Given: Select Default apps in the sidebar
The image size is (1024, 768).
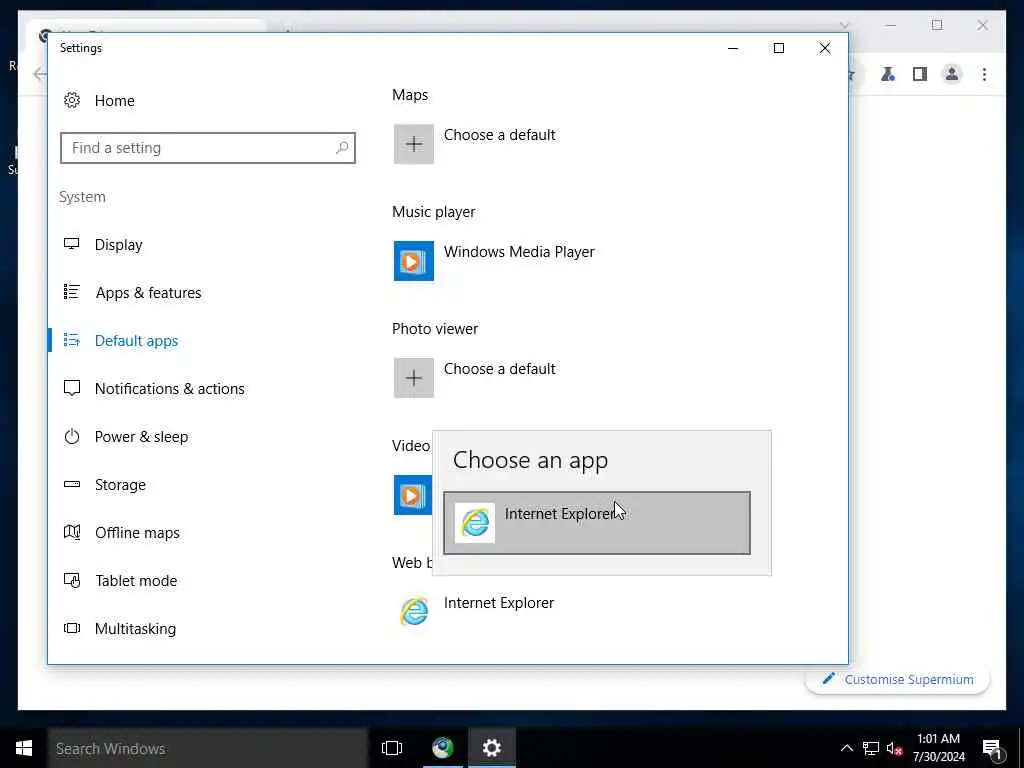Looking at the screenshot, I should (136, 340).
